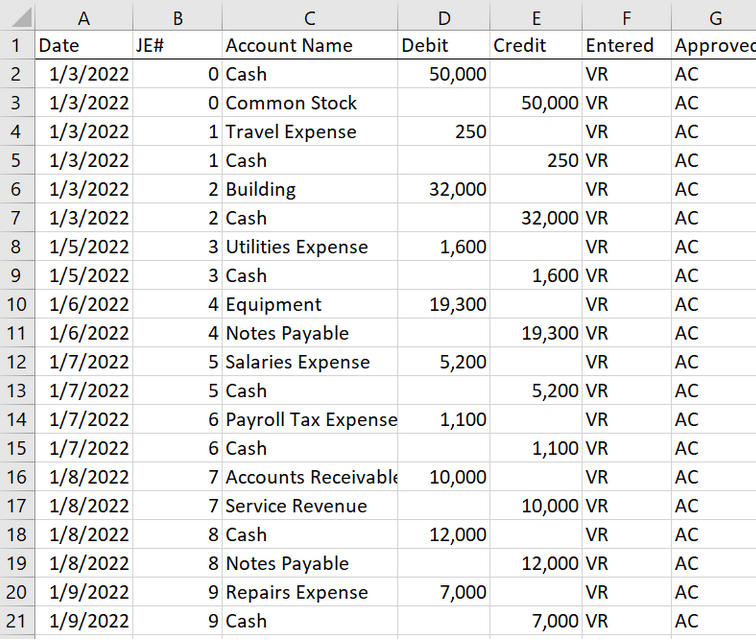Select column E header
Screen dimensions: 756x640
click(536, 17)
